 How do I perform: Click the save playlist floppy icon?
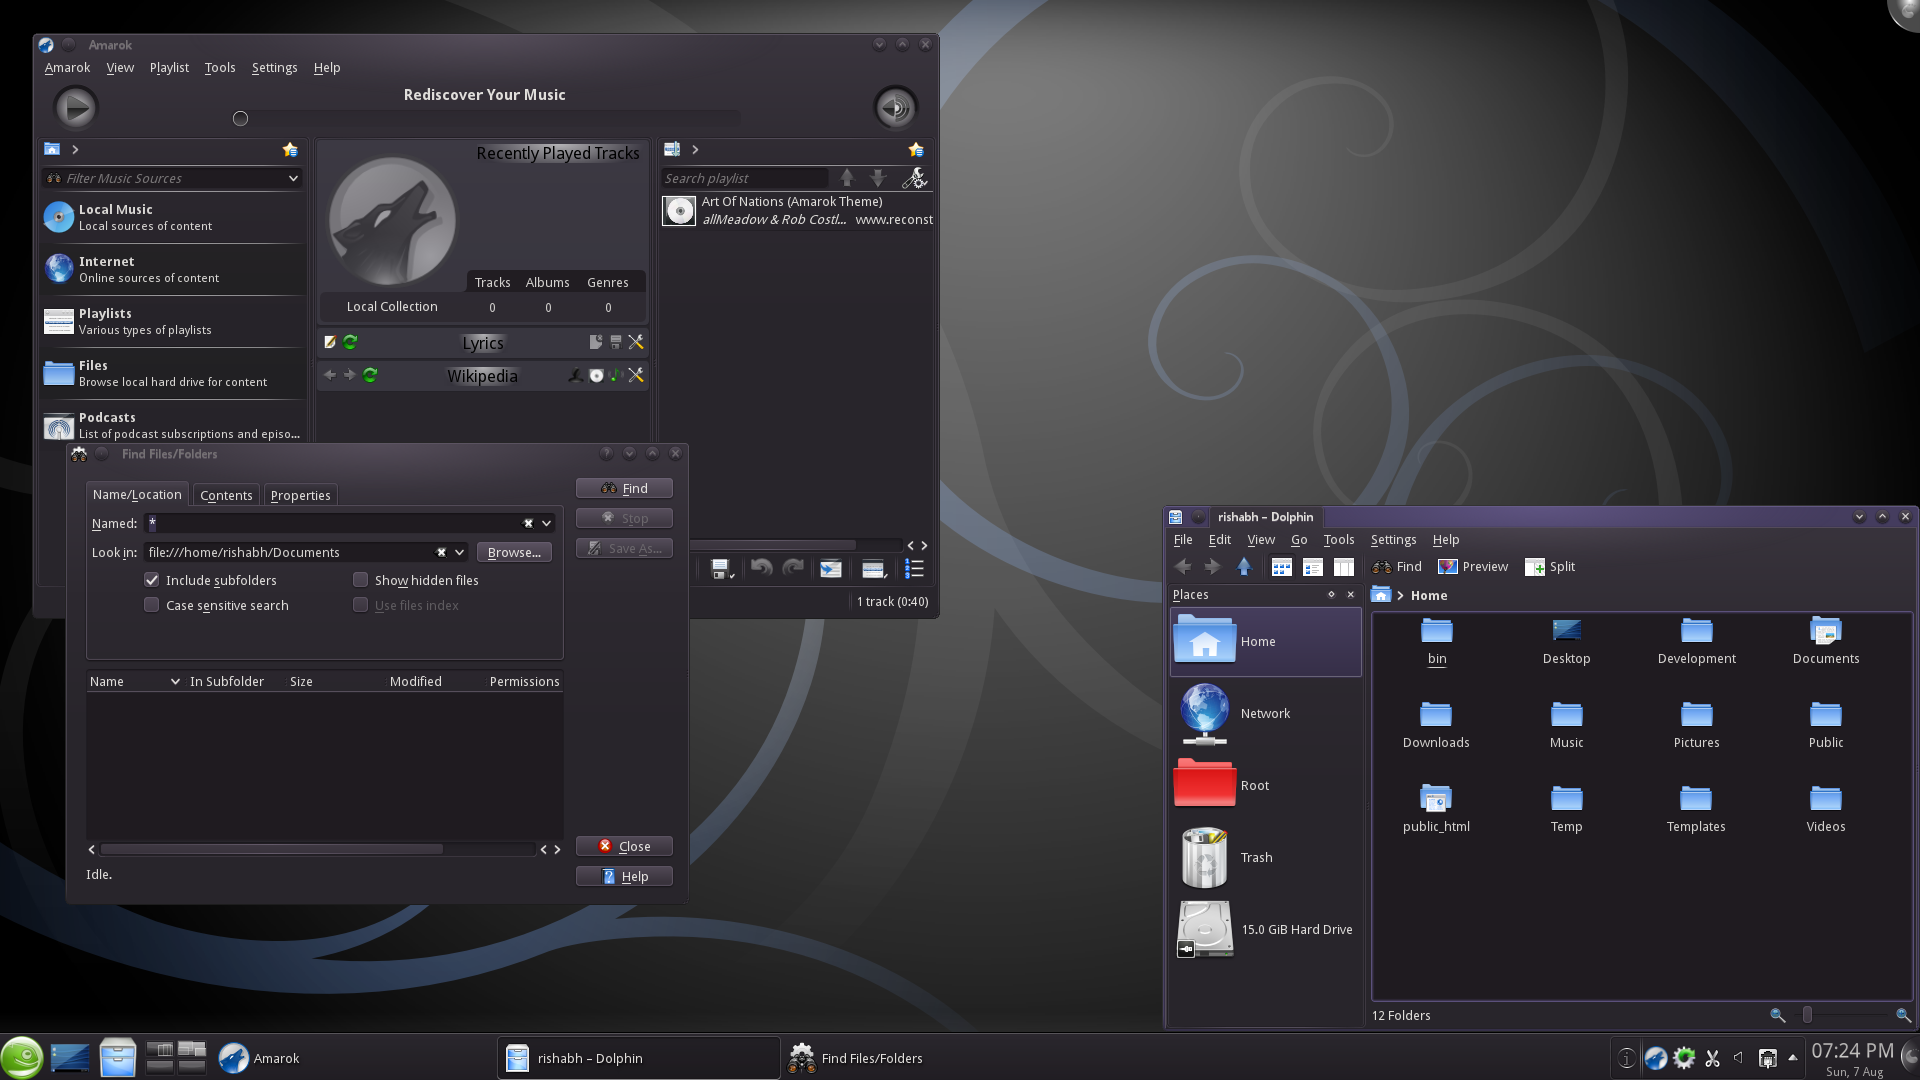pos(722,570)
